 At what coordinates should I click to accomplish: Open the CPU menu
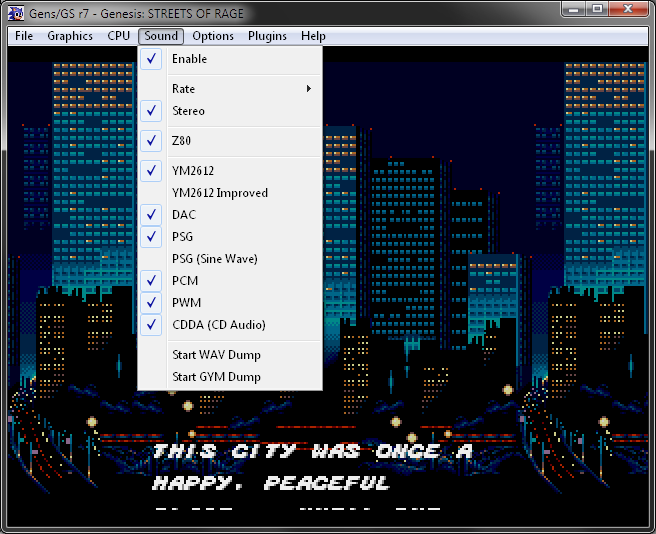tap(118, 36)
